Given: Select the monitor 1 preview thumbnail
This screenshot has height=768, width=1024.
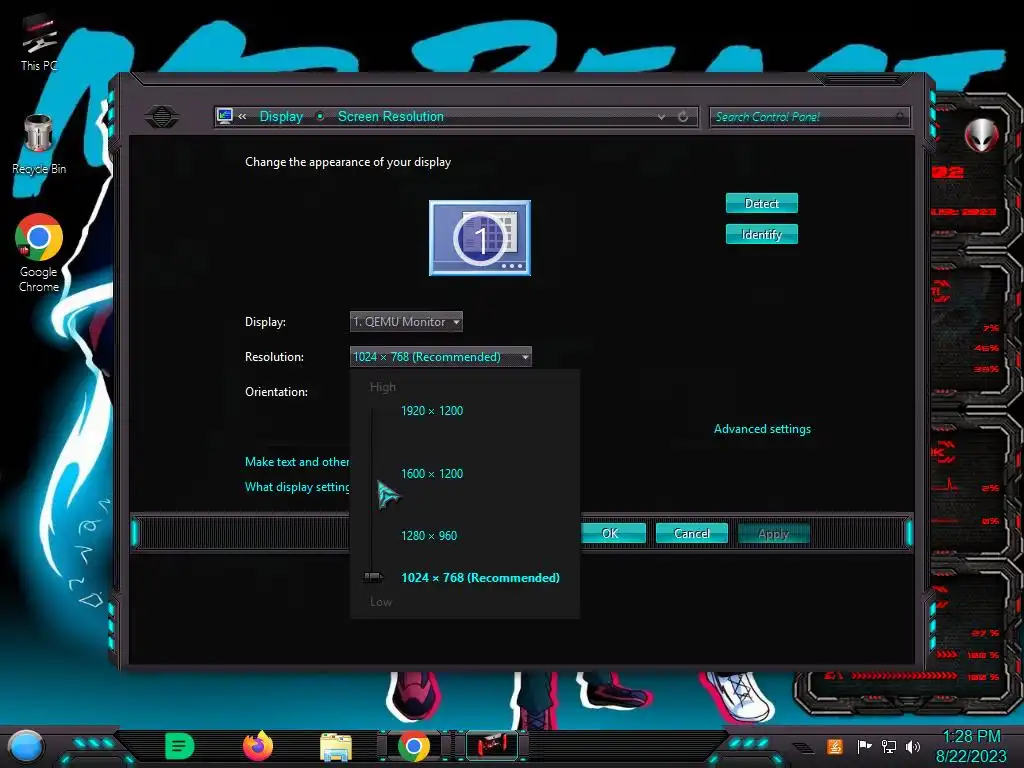Looking at the screenshot, I should point(479,238).
